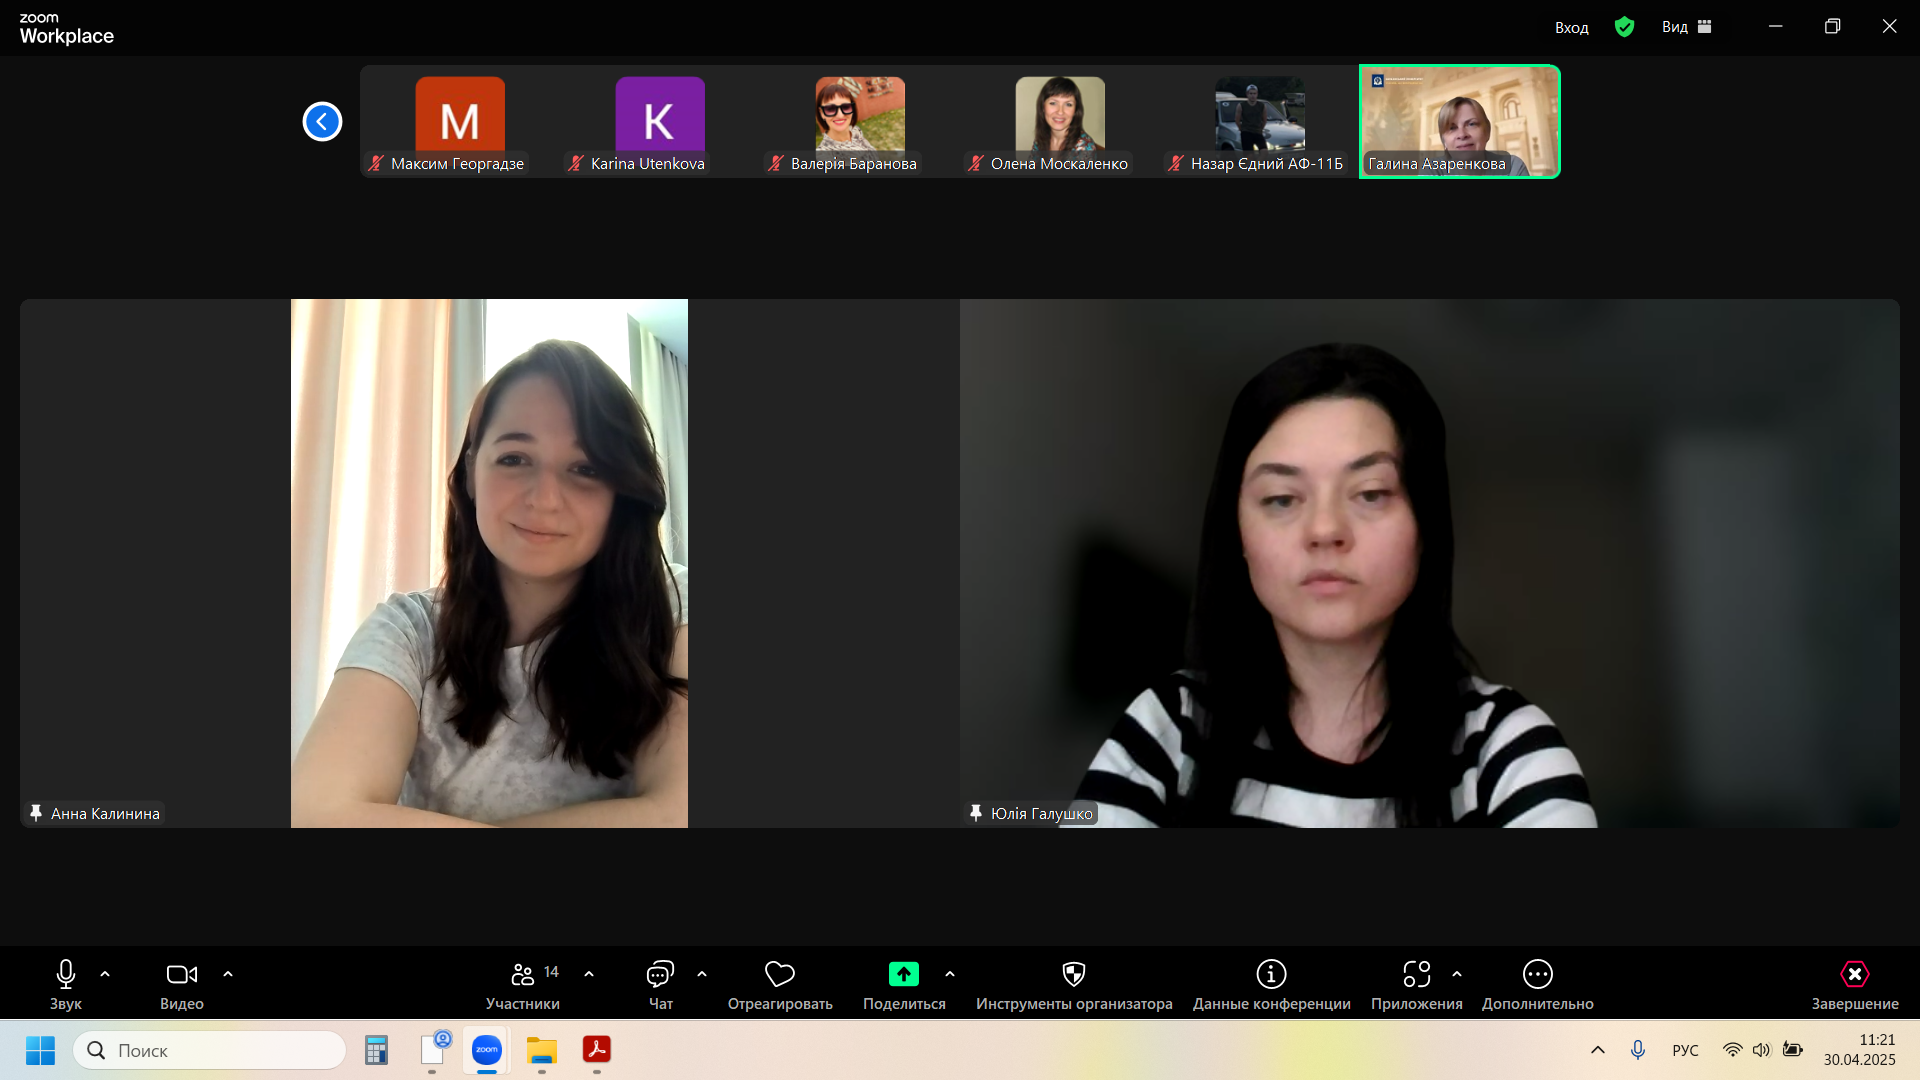Click Юлія Галушко video tile
The height and width of the screenshot is (1080, 1920).
click(1430, 563)
